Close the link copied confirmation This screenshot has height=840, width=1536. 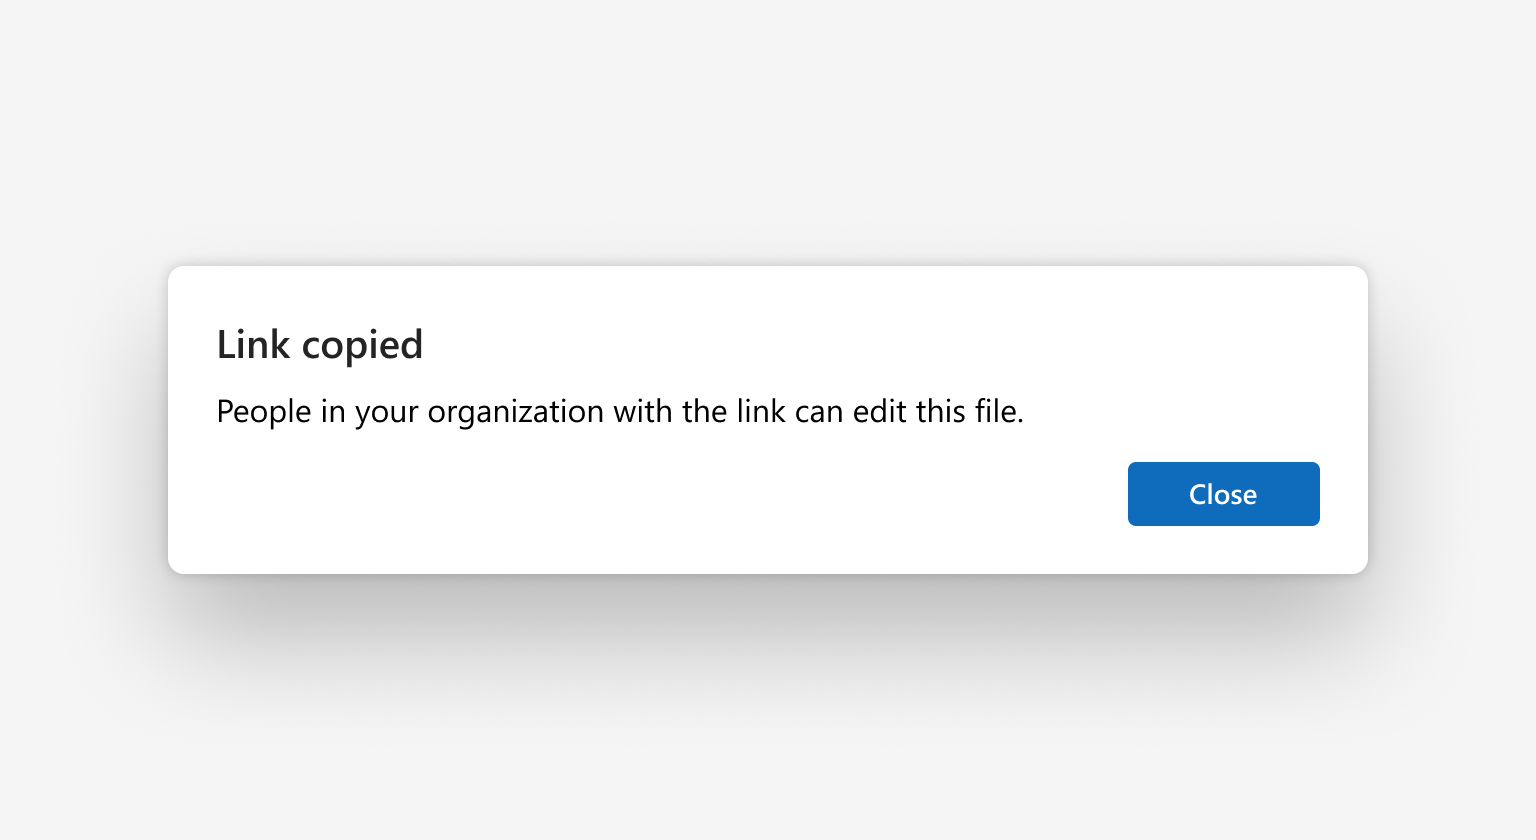[1223, 494]
